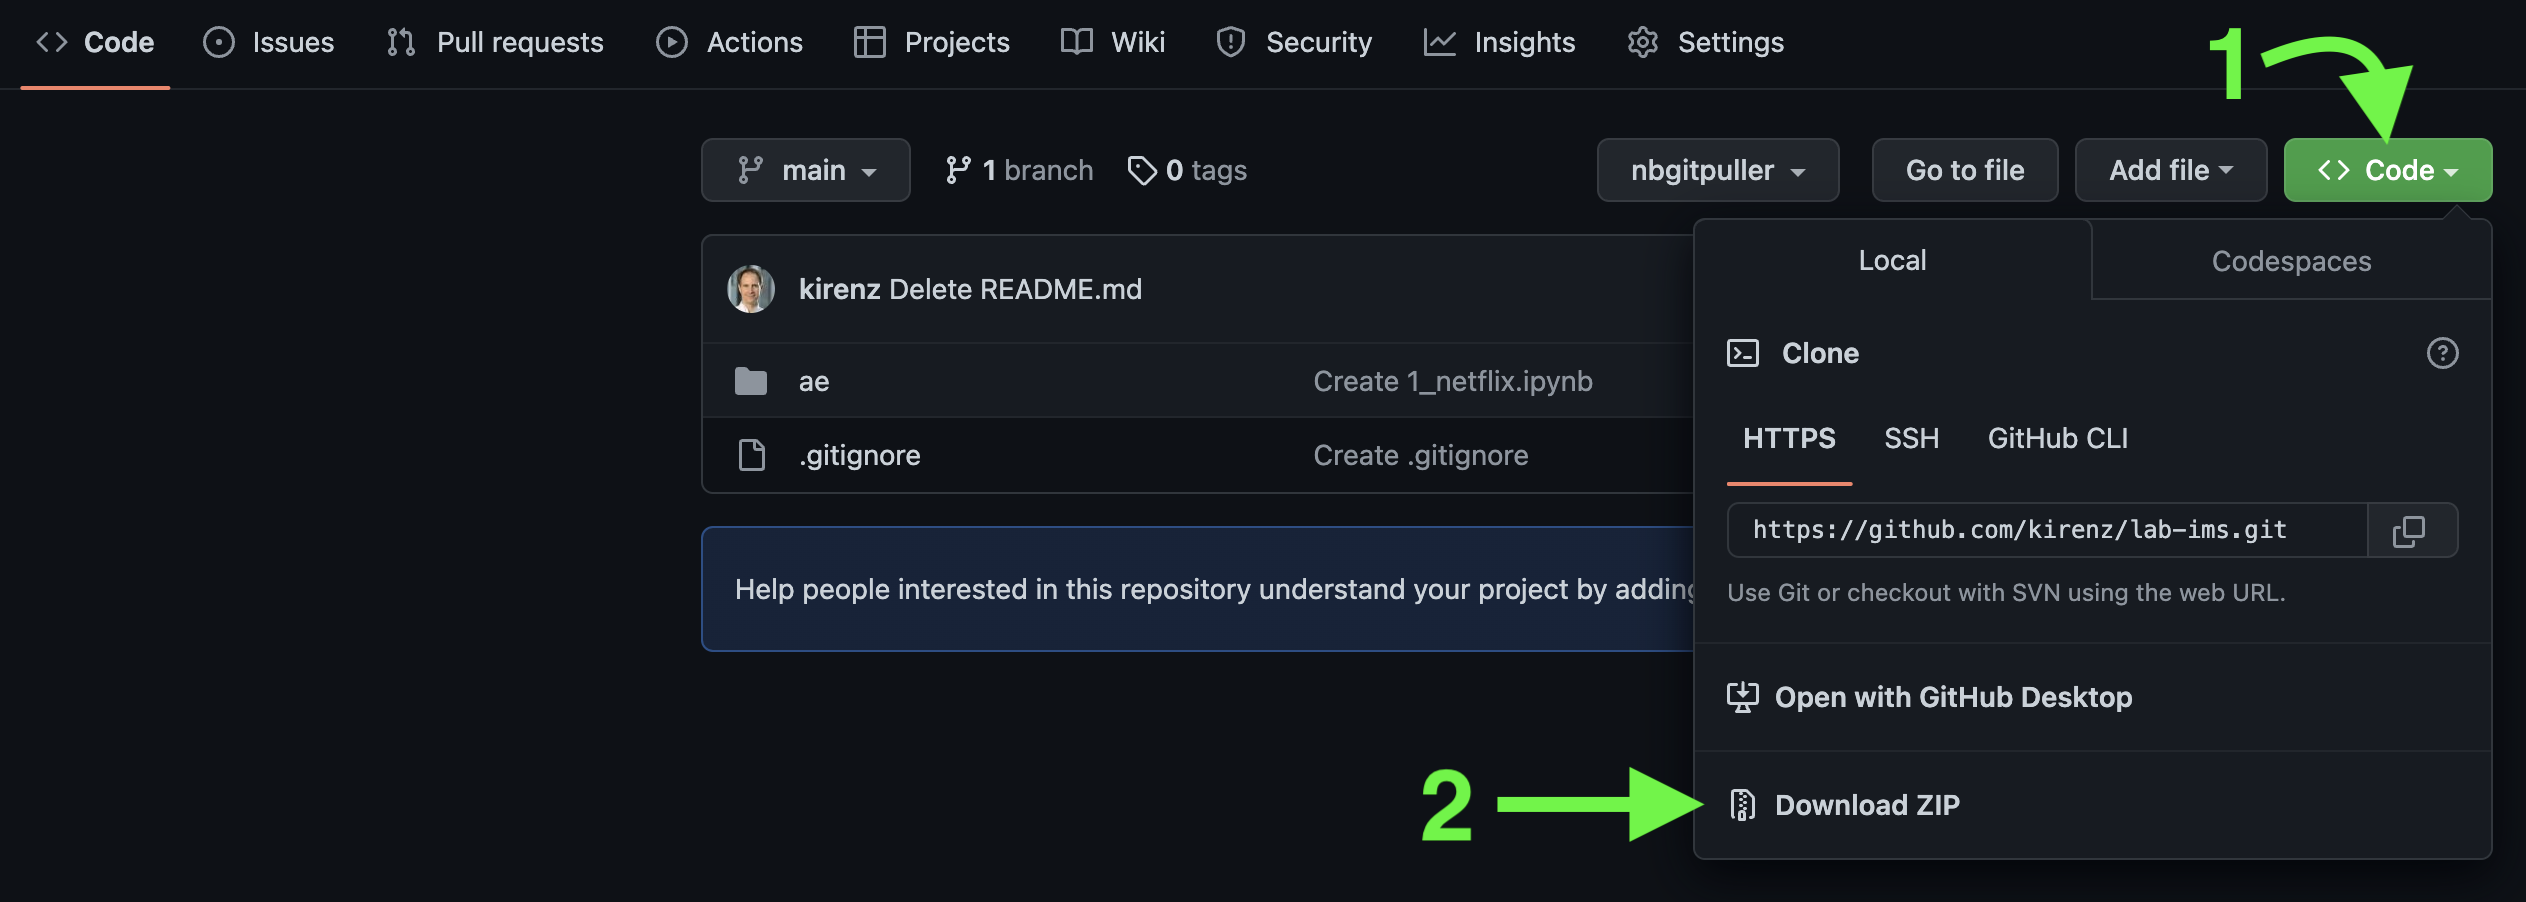This screenshot has height=902, width=2526.
Task: Expand the main branch dropdown
Action: coord(806,170)
